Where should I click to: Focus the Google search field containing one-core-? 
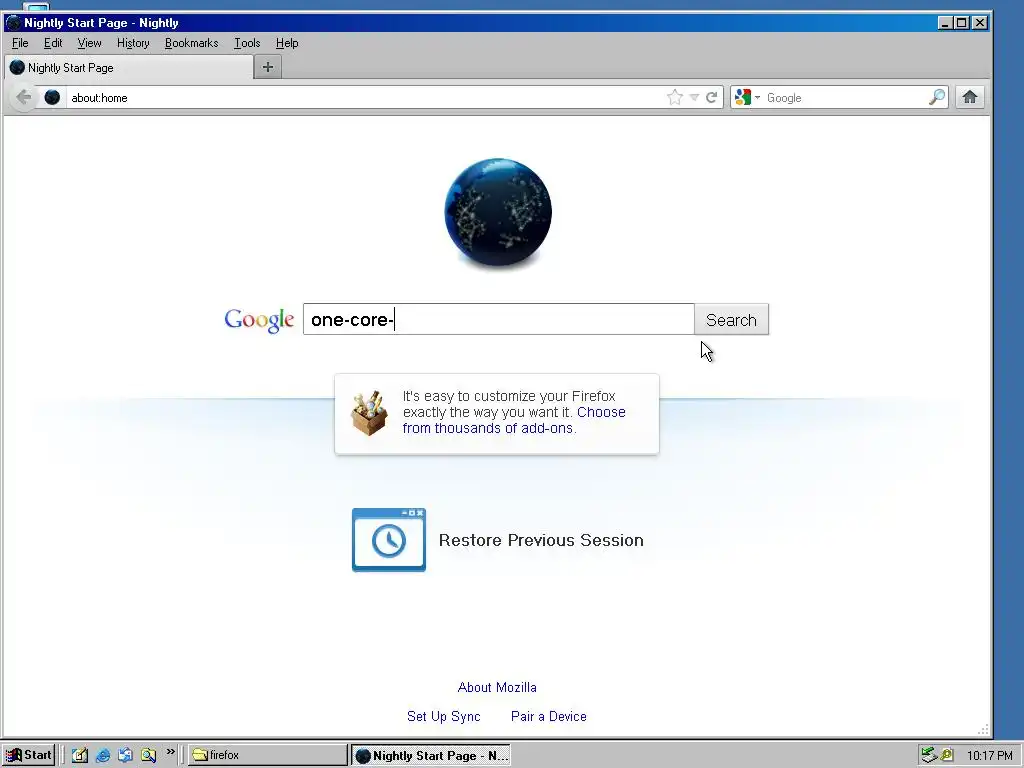[498, 319]
